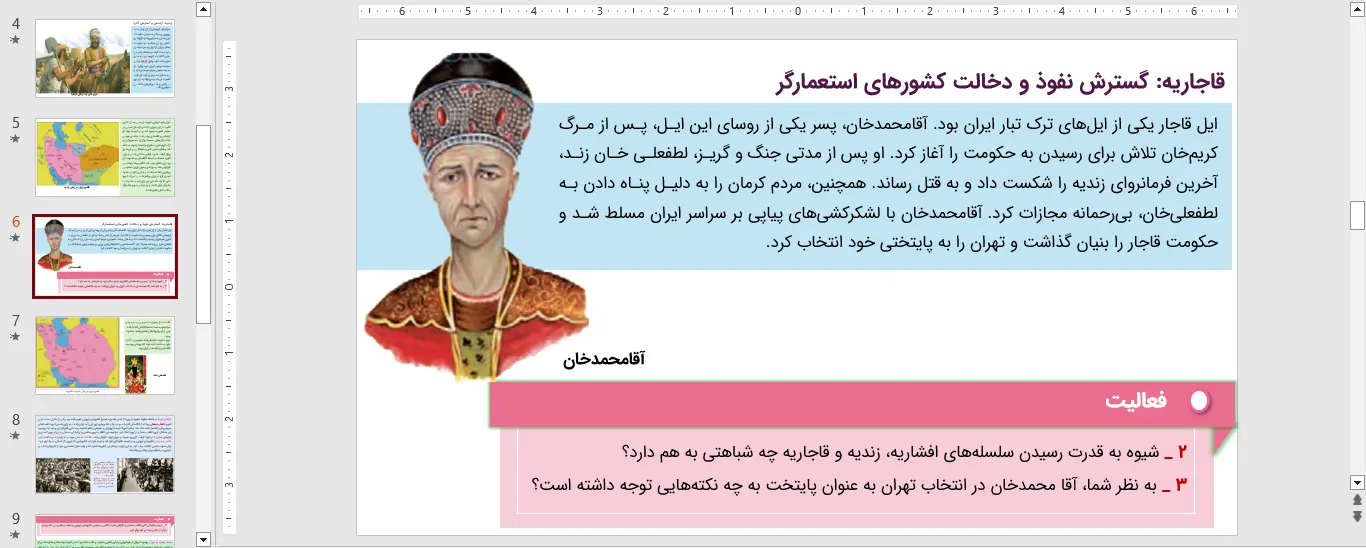Click question 2 text about افشاریه
Screen dimensions: 1366x548
(x=904, y=452)
